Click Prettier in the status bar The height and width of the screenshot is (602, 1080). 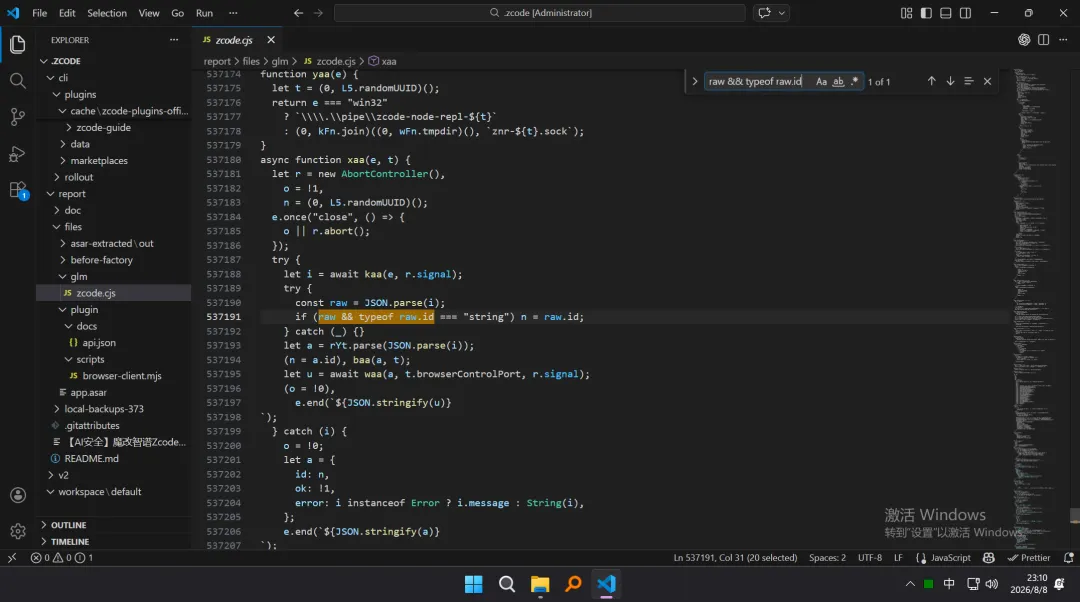coord(1028,558)
